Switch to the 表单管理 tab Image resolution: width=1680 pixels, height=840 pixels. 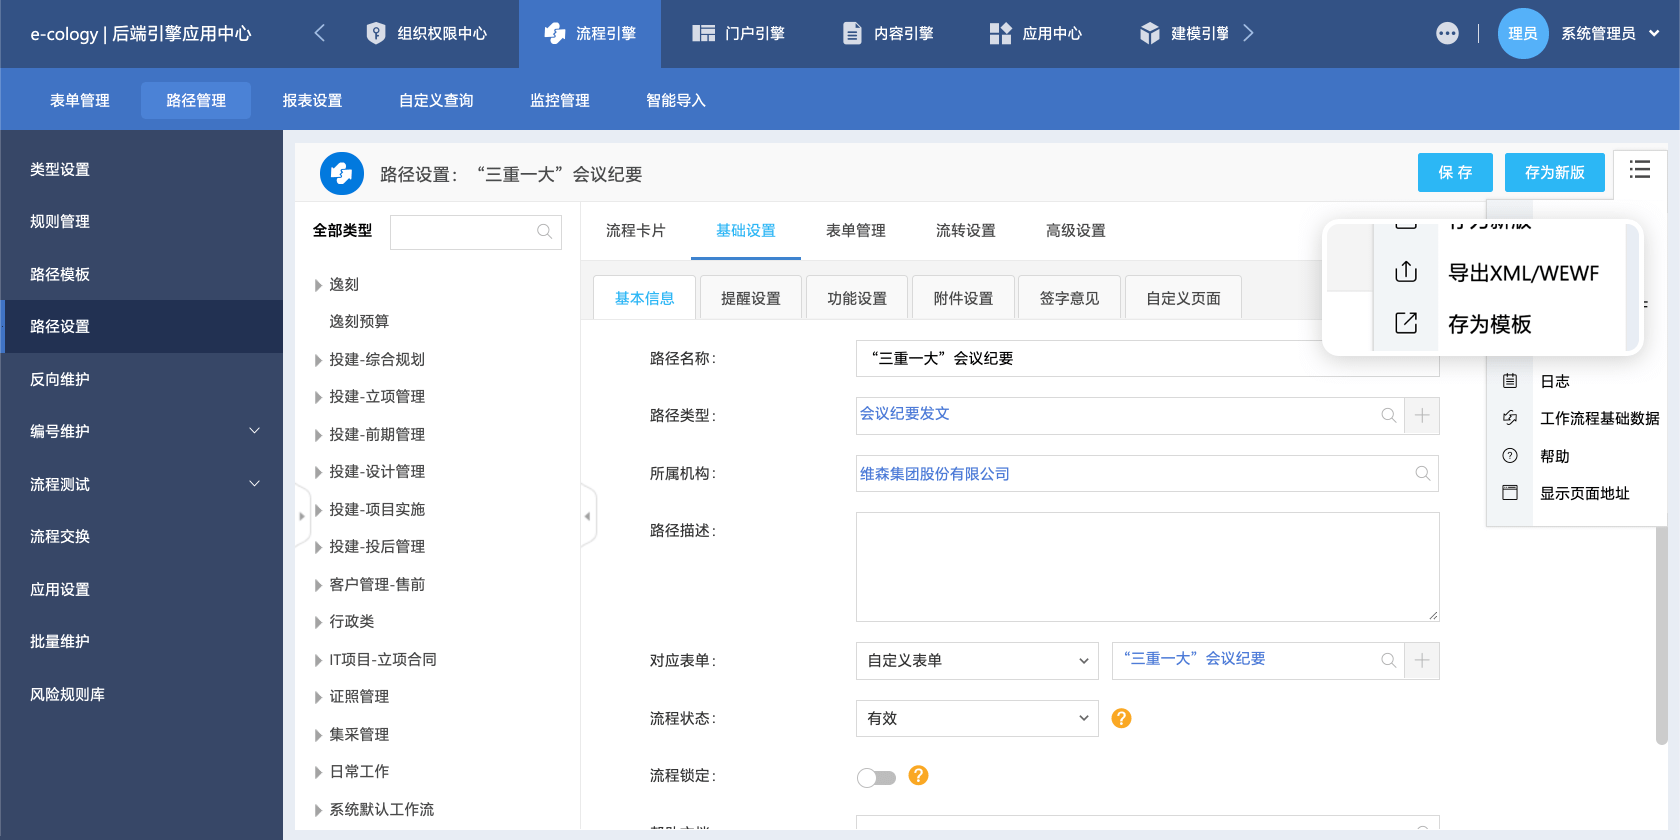(x=856, y=231)
